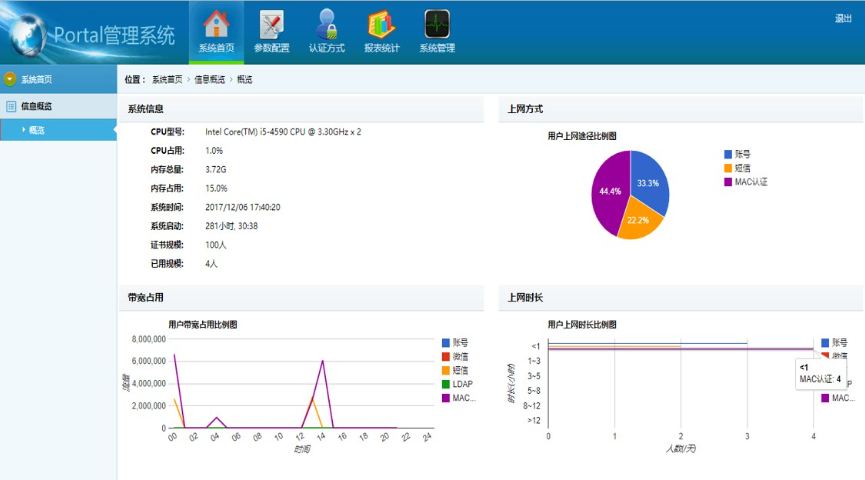This screenshot has height=480, width=865.
Task: Click the blue 账号 pie legend swatch
Action: click(728, 155)
